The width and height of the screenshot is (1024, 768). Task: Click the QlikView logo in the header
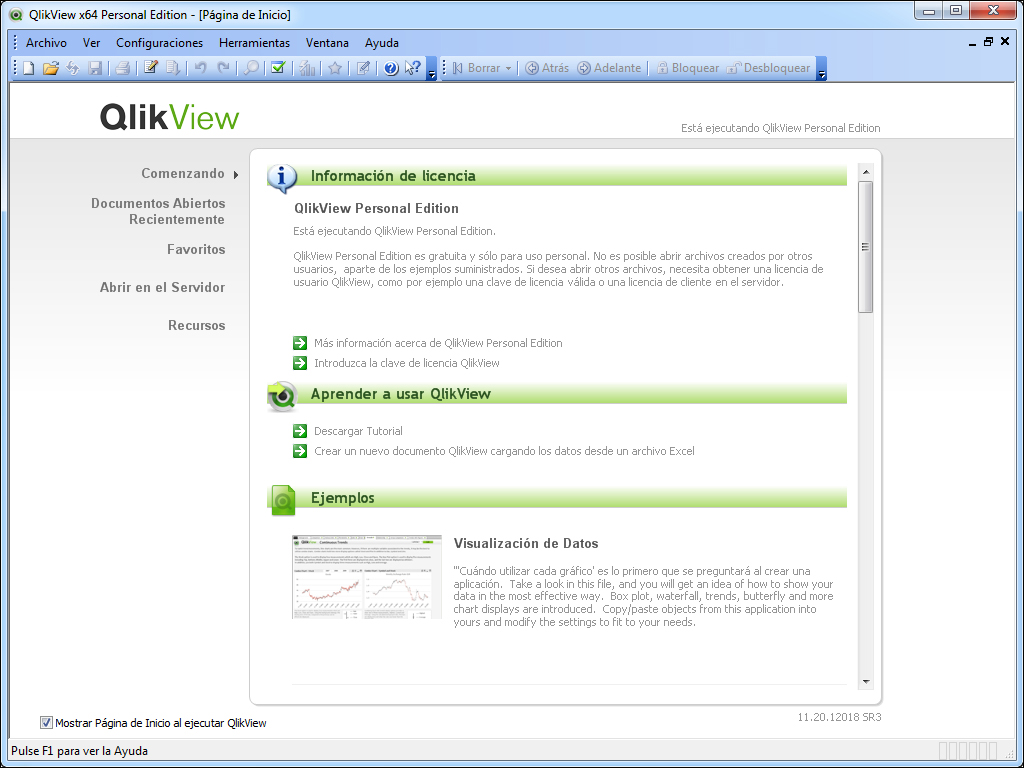point(170,118)
